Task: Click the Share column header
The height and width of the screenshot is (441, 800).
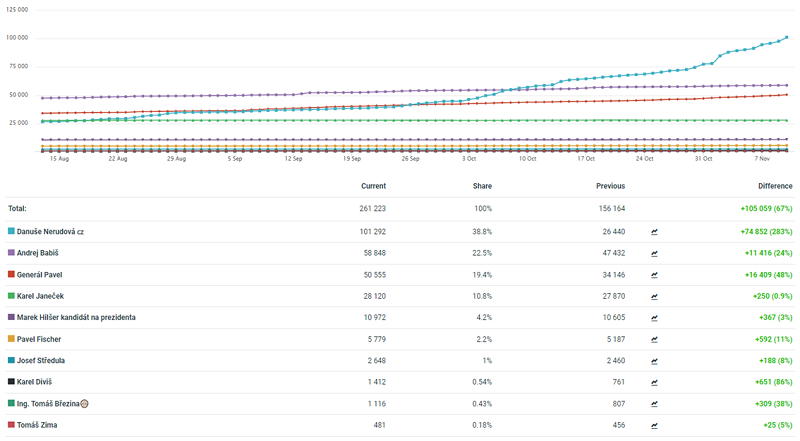Action: point(482,186)
